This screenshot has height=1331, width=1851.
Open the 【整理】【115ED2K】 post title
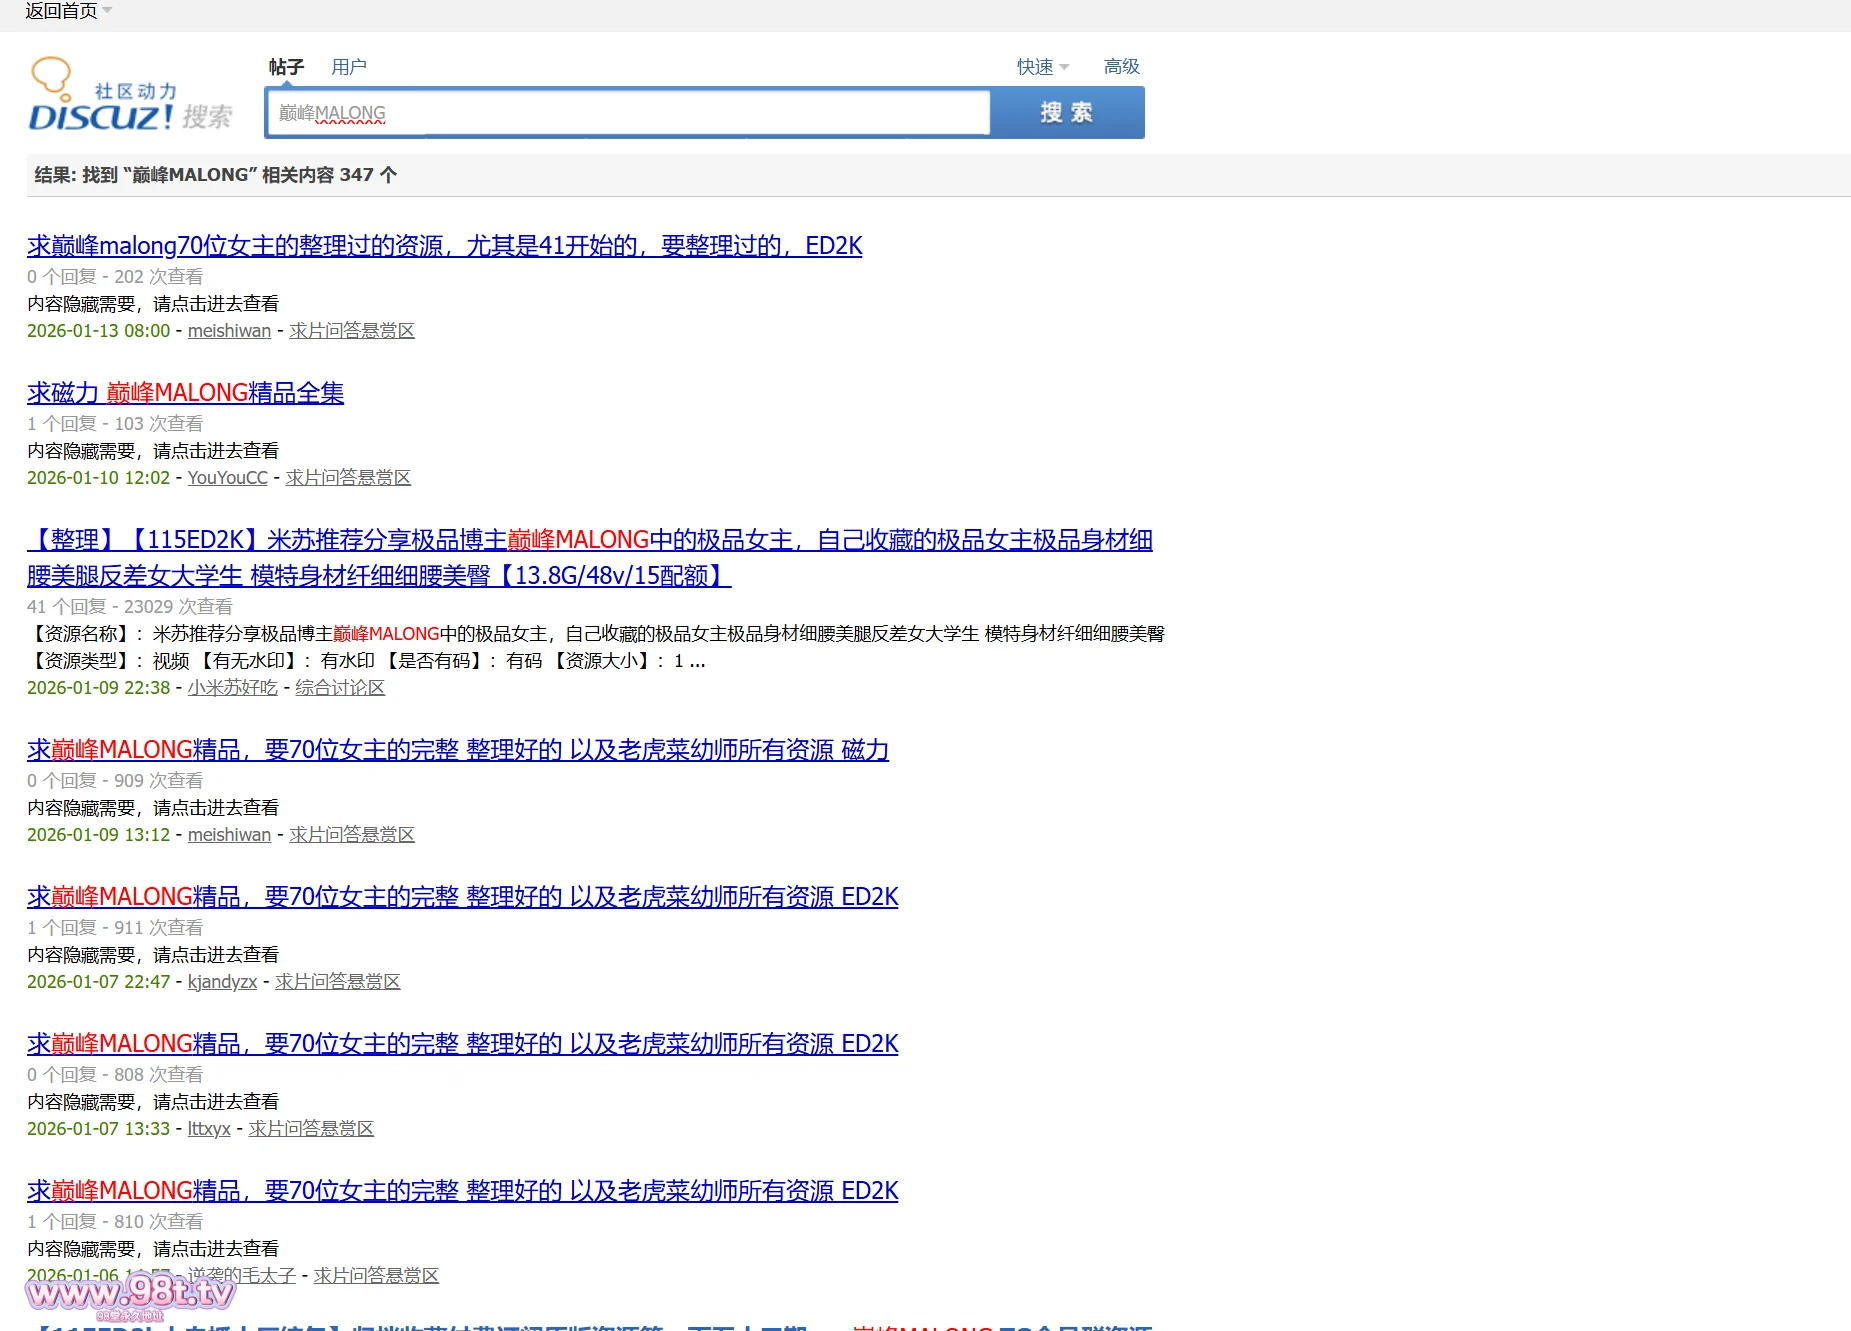click(x=589, y=540)
